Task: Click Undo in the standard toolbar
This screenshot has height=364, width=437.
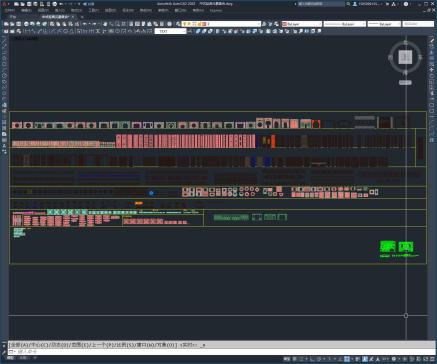Action: tap(85, 24)
